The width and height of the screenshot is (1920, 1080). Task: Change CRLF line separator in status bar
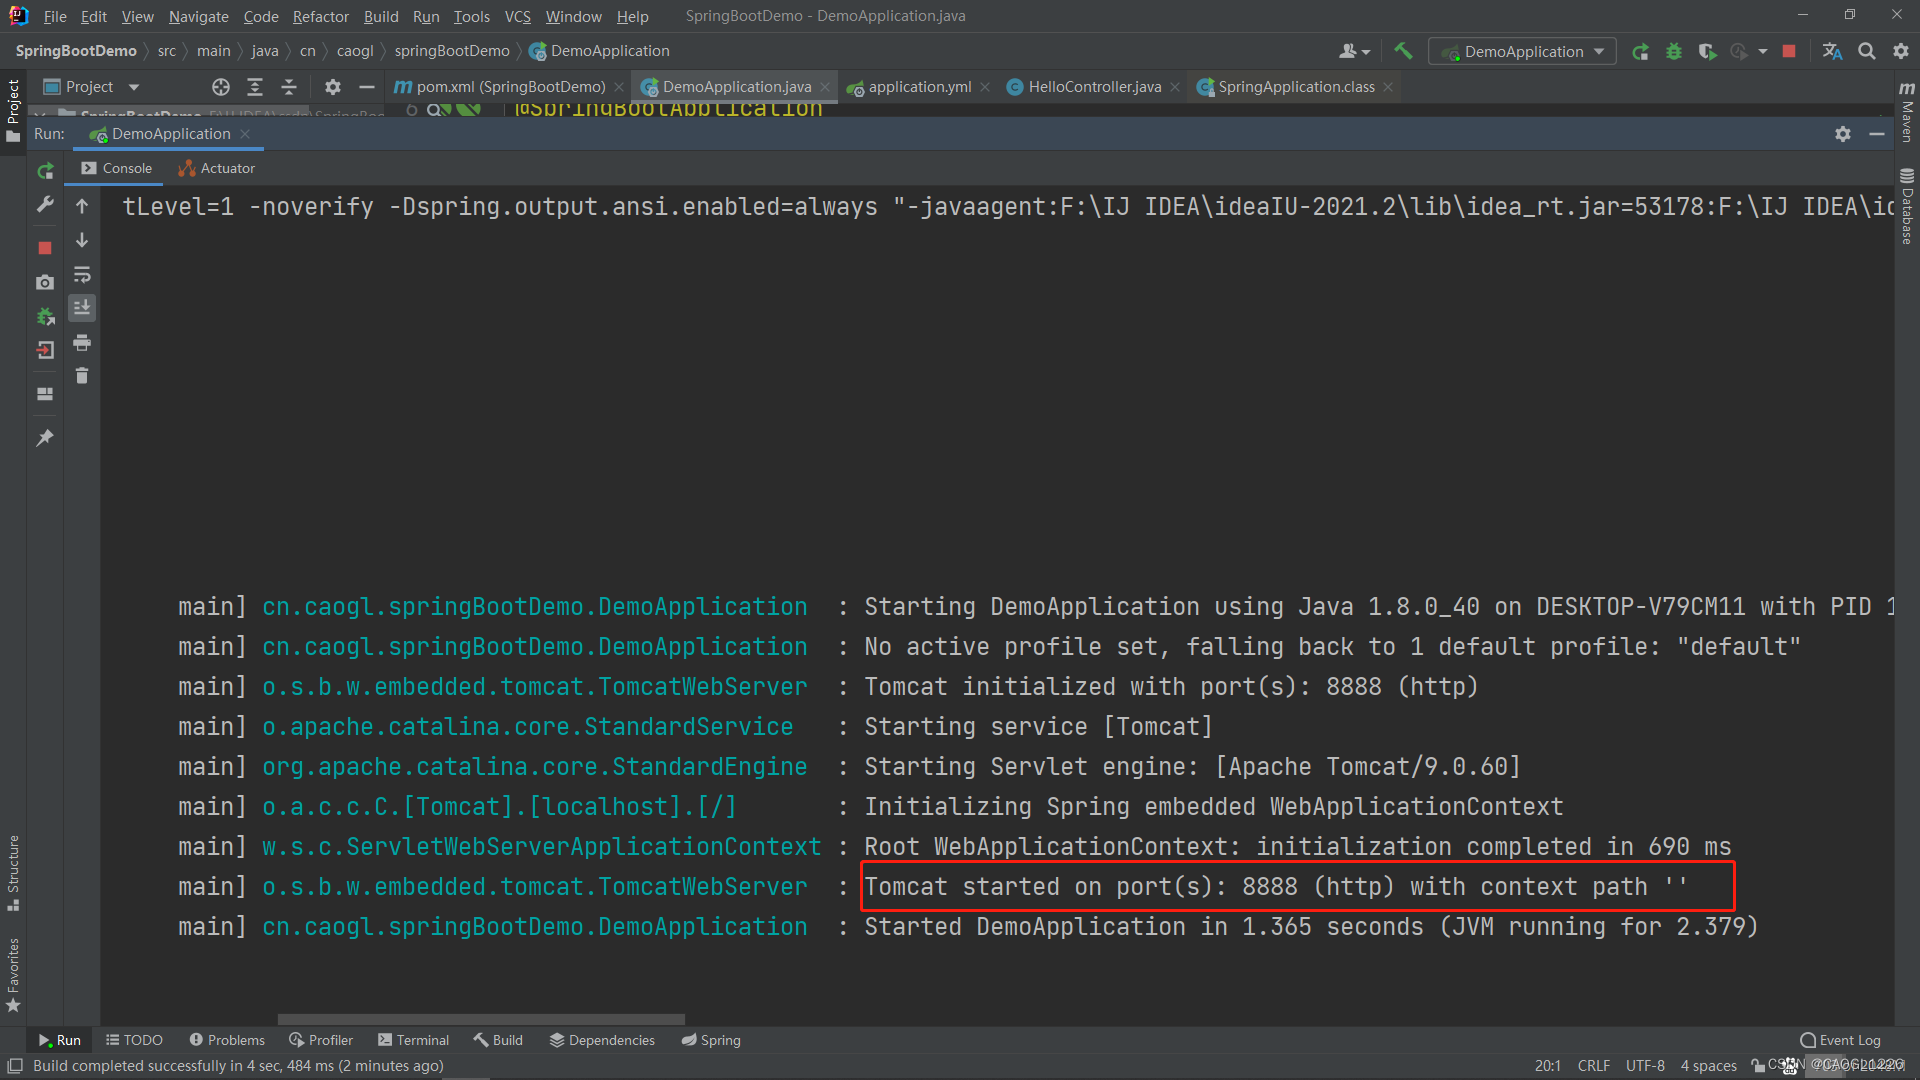coord(1593,1066)
